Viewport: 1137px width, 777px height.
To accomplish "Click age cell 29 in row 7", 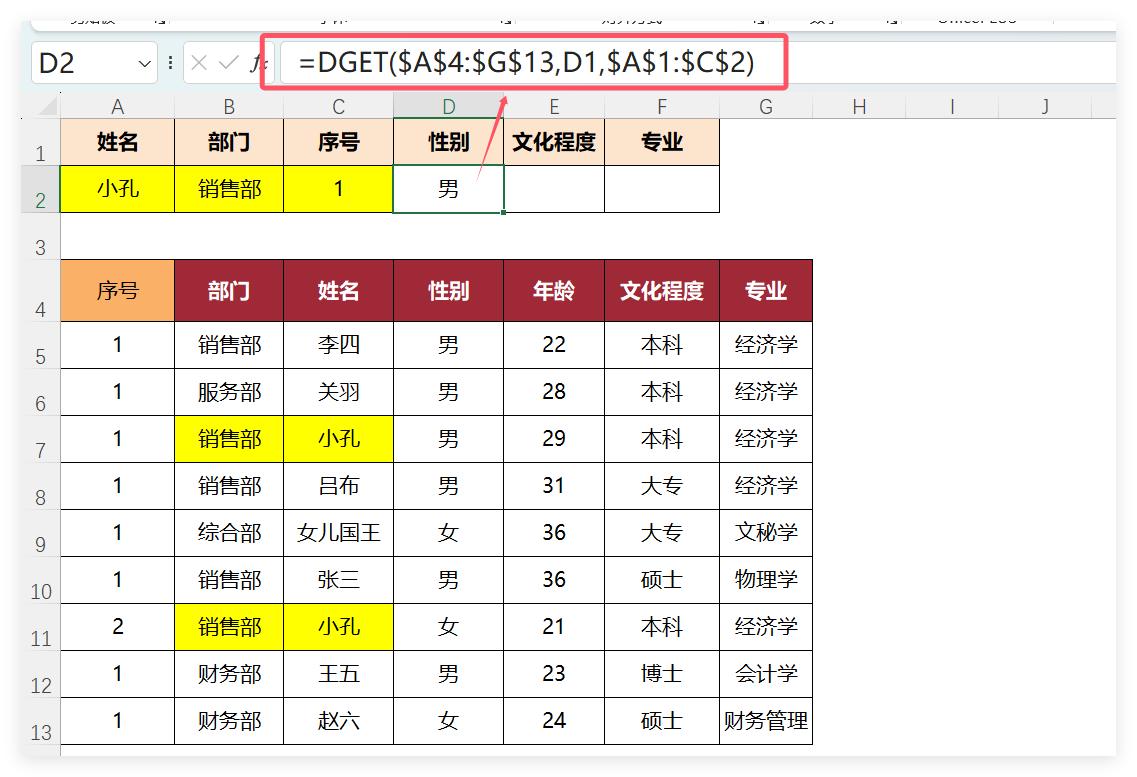I will 554,439.
